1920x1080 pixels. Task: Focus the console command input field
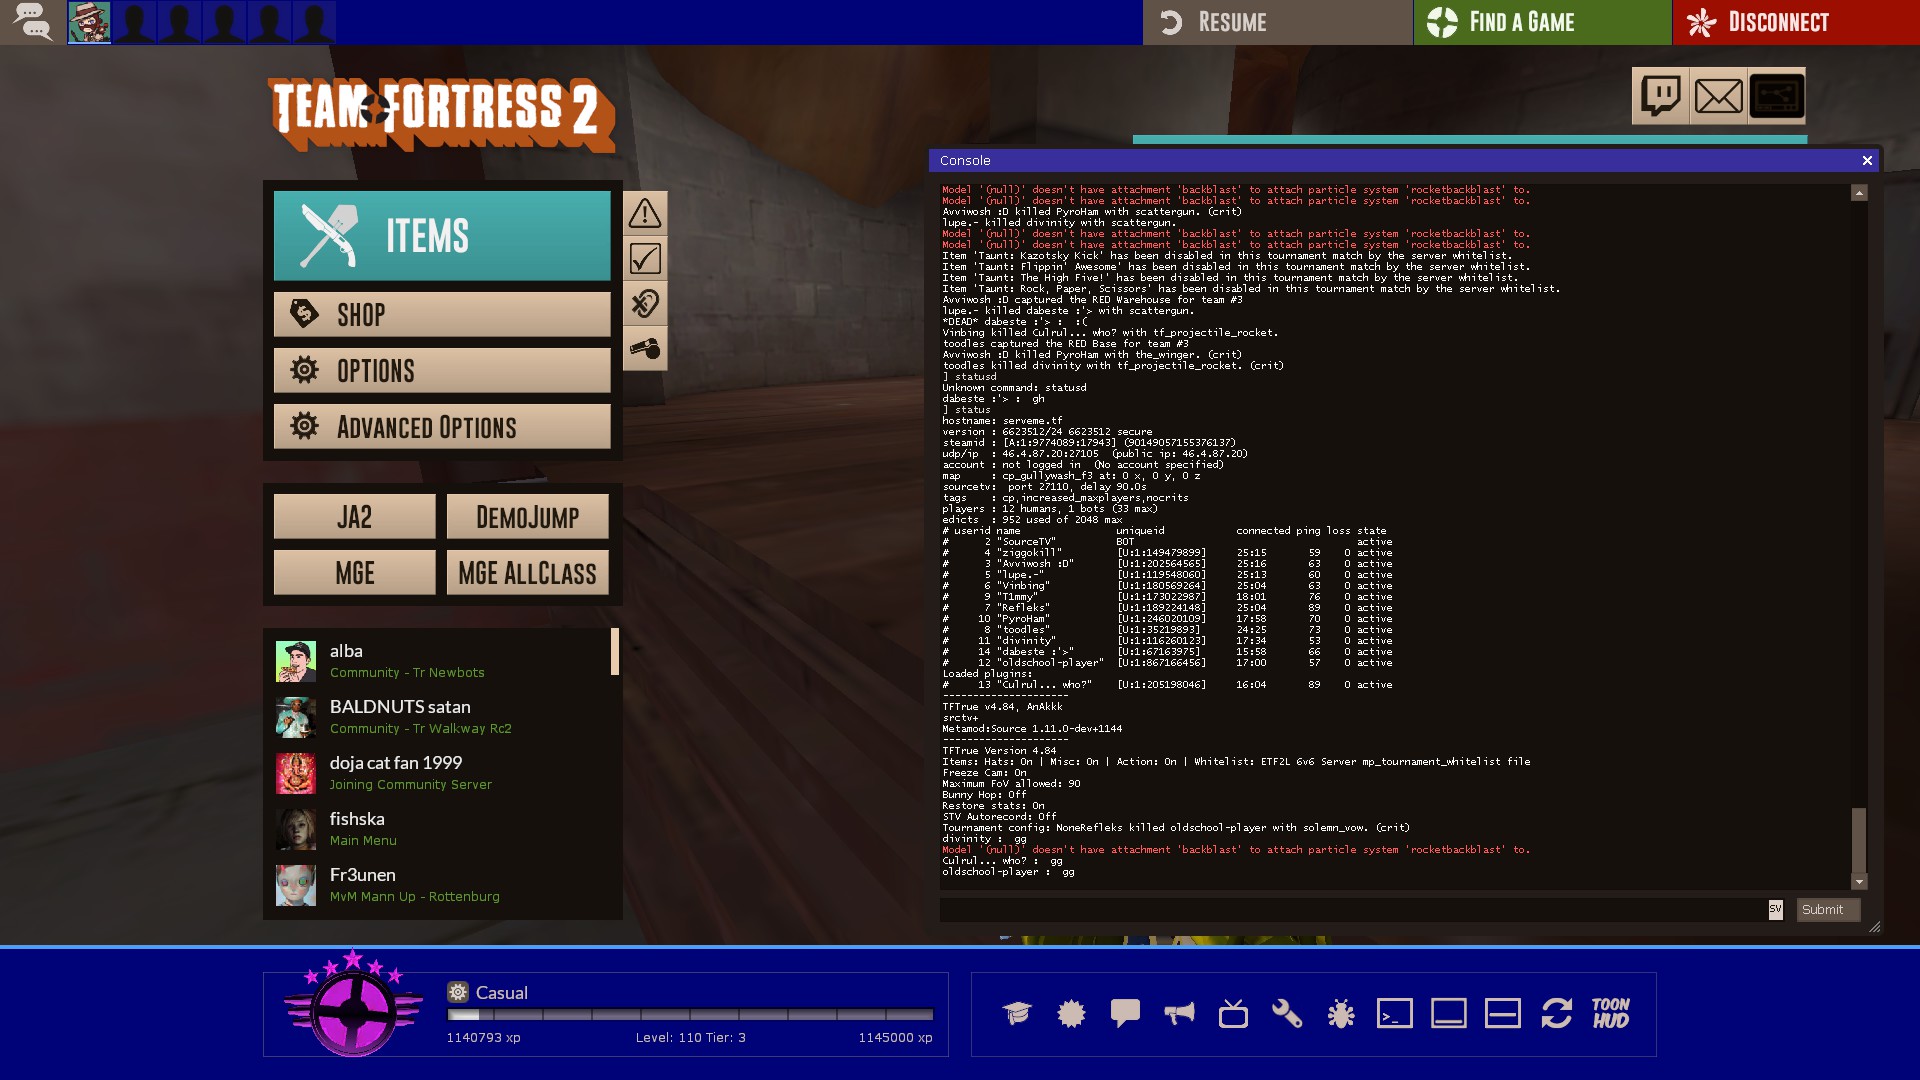tap(1353, 909)
